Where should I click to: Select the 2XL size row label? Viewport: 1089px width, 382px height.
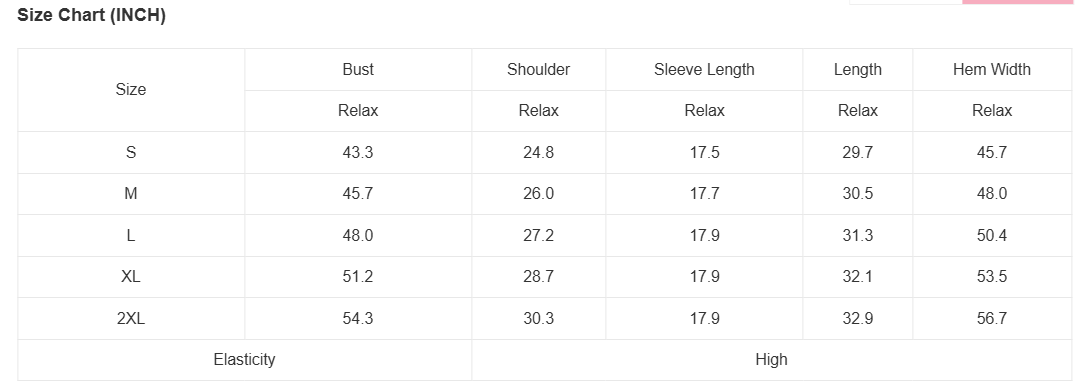(x=131, y=318)
